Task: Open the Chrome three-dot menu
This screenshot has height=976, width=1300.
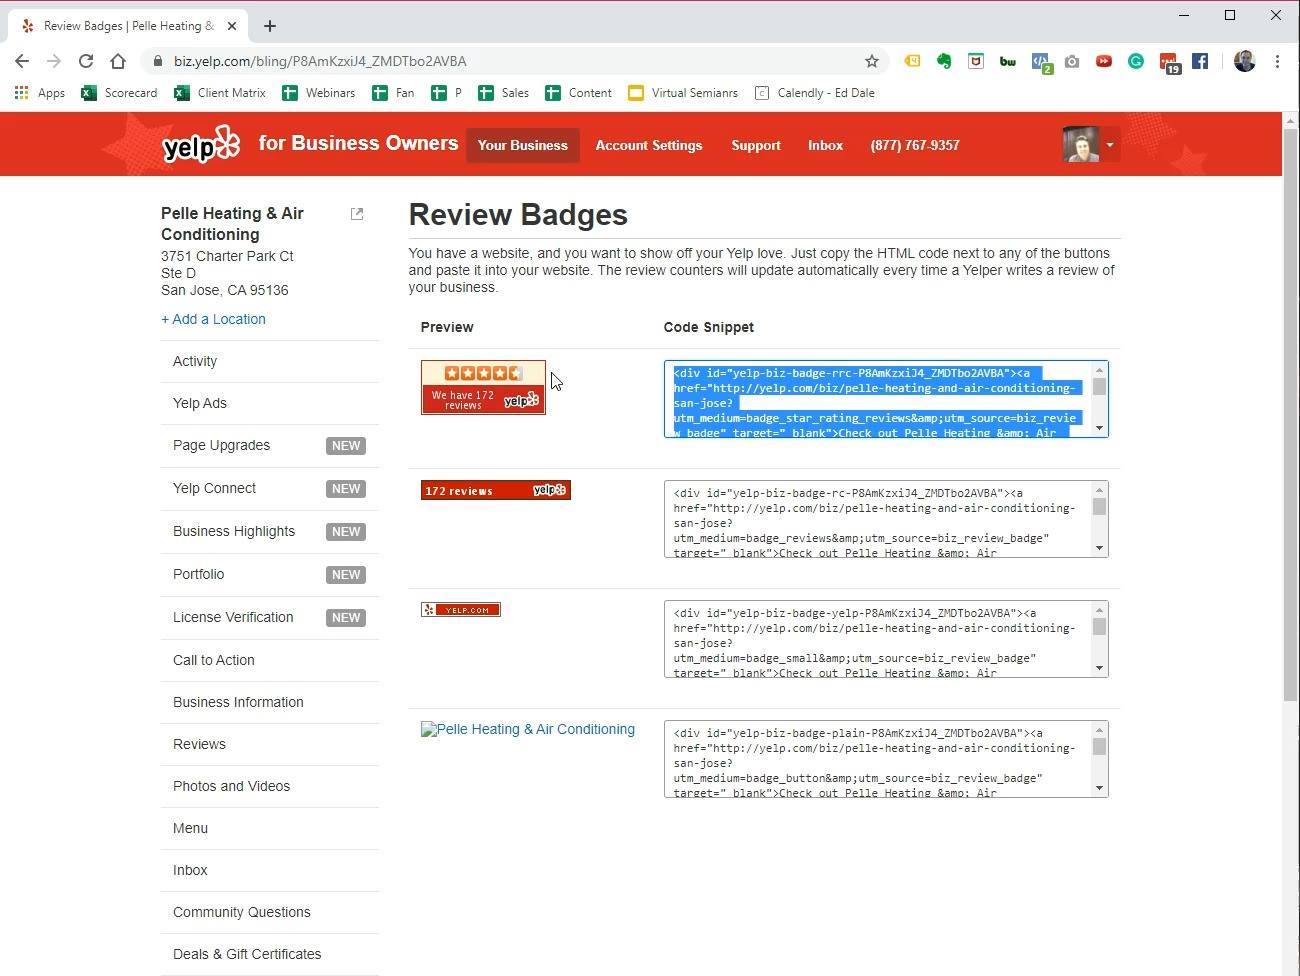Action: click(x=1277, y=61)
